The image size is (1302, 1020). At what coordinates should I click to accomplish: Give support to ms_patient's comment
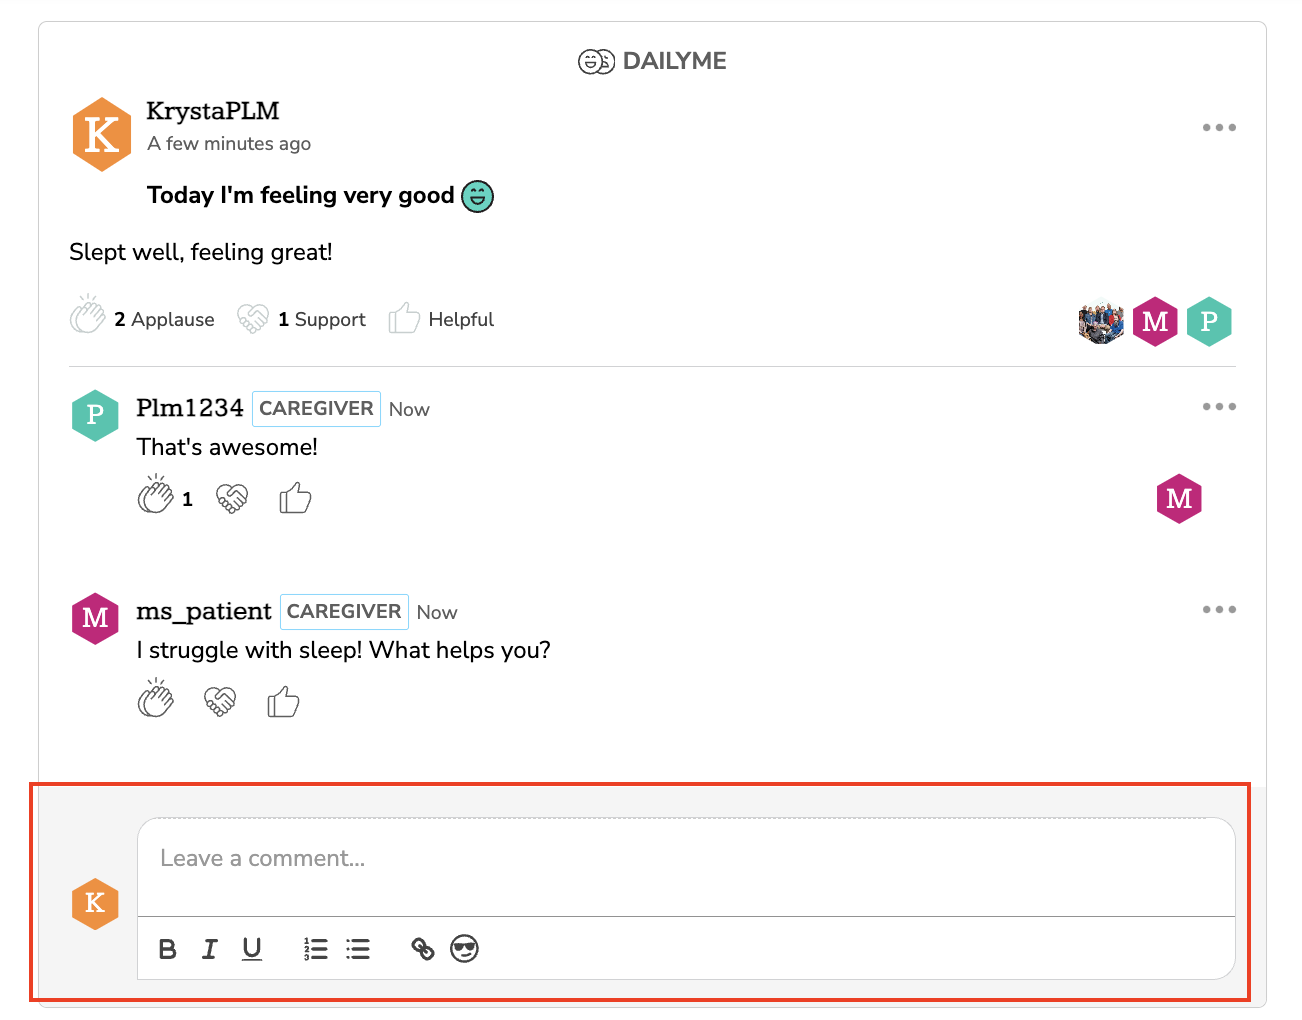pos(220,701)
